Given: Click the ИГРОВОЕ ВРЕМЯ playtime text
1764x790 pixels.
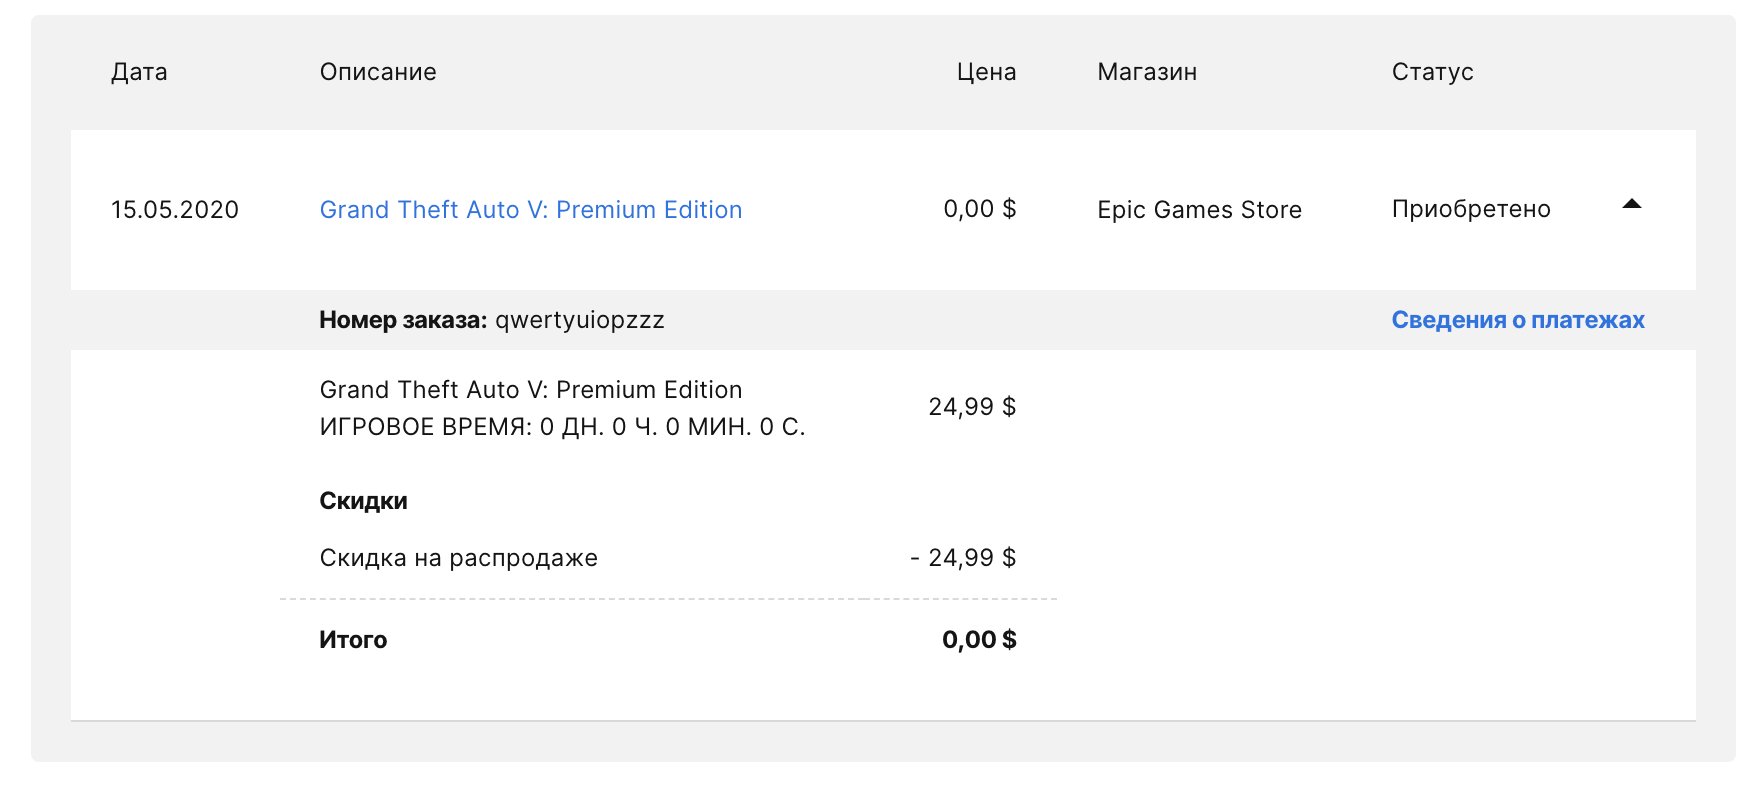Looking at the screenshot, I should click(562, 428).
